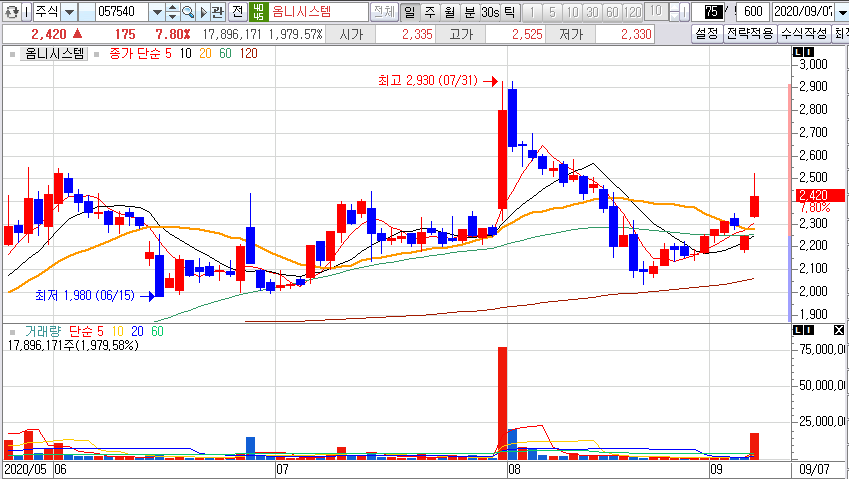Click the play arrow next-stock icon

[204, 11]
